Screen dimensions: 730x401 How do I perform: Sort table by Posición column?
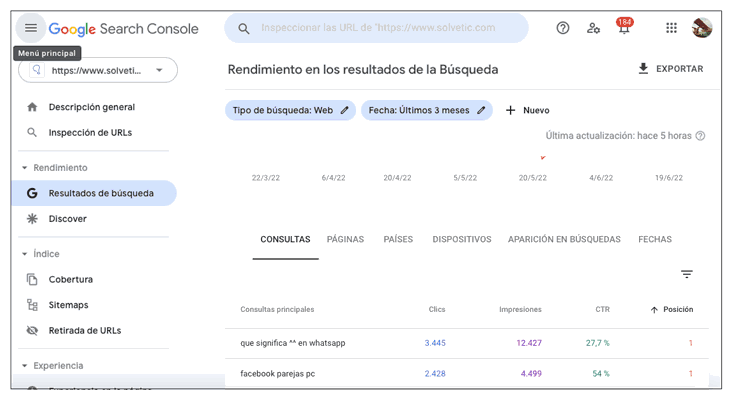pyautogui.click(x=672, y=310)
